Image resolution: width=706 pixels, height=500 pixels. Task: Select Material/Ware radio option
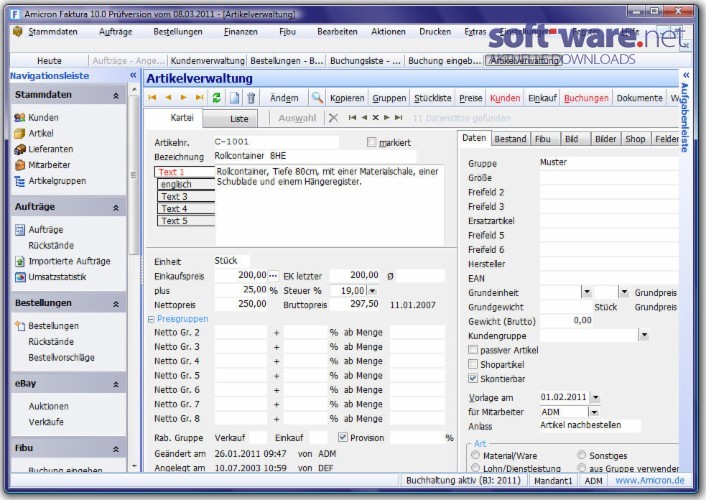point(475,455)
